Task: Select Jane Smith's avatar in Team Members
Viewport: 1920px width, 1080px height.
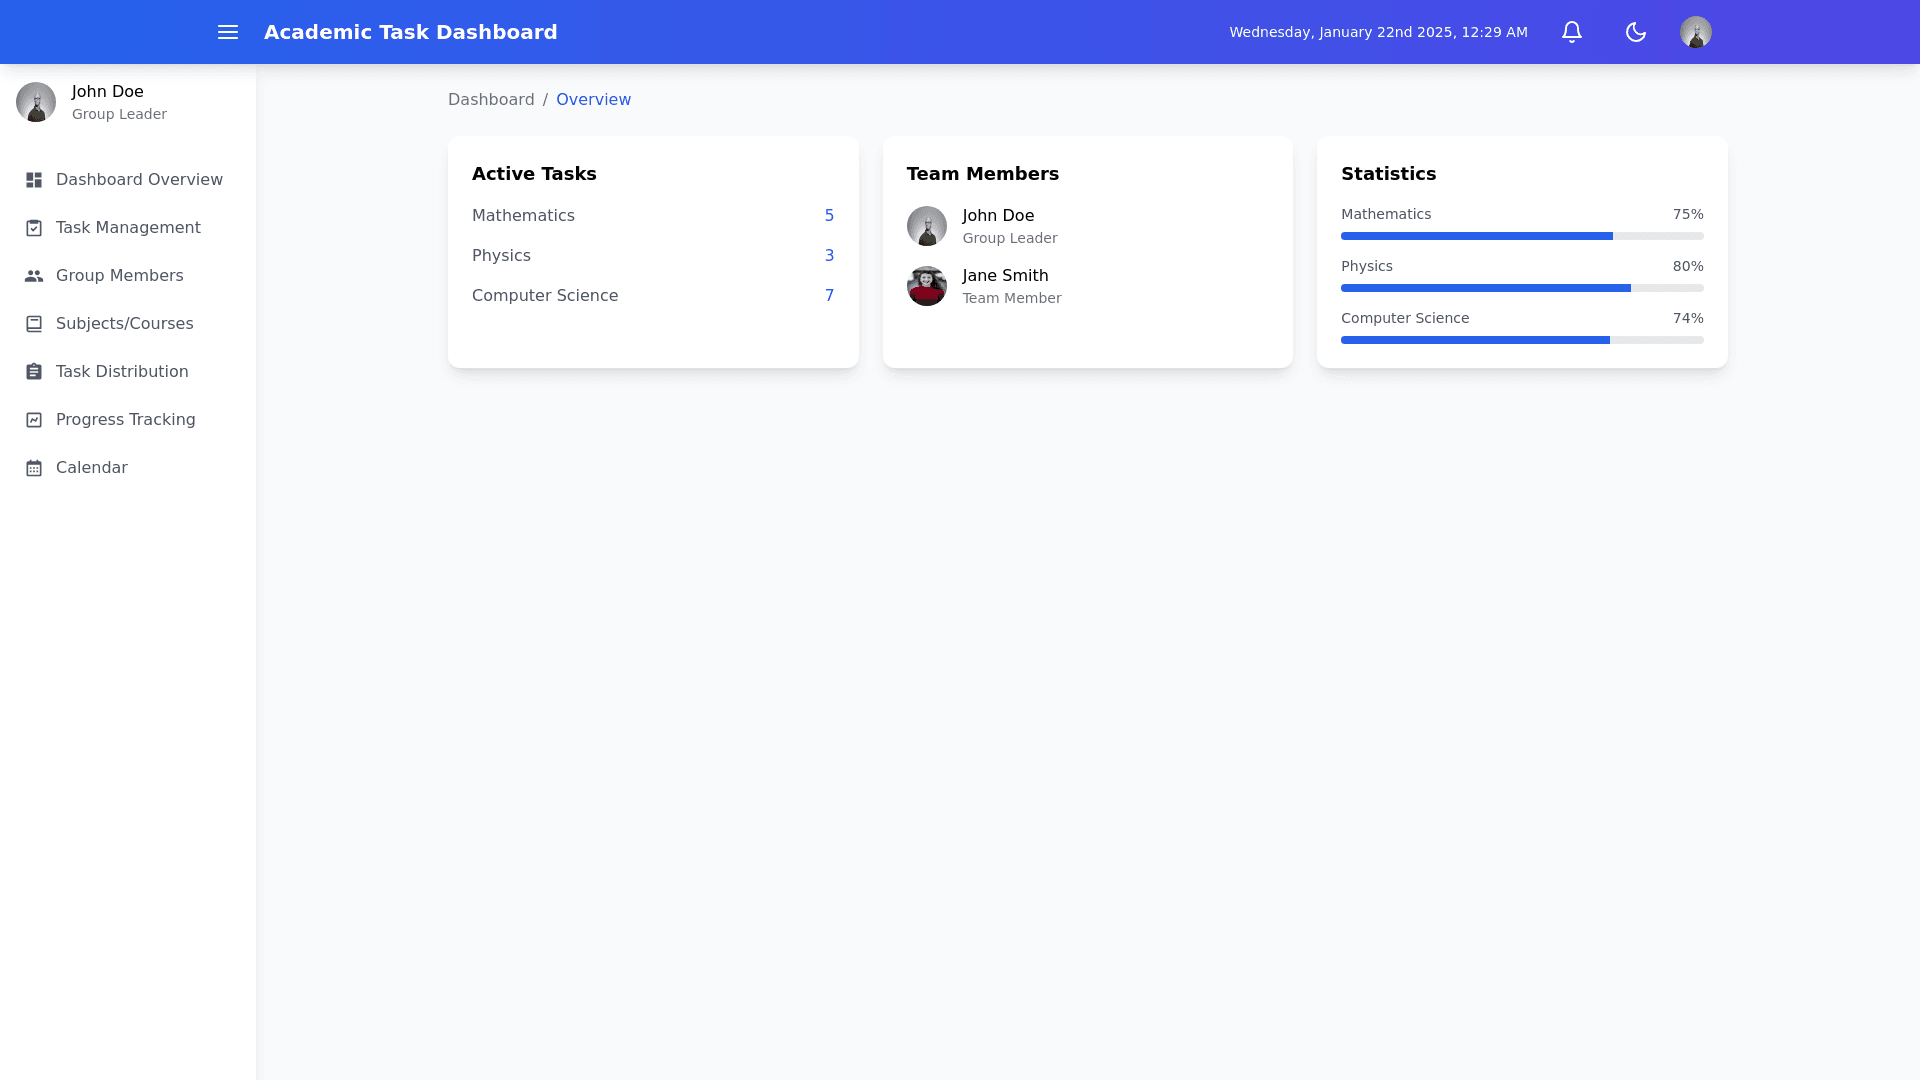Action: [x=927, y=286]
